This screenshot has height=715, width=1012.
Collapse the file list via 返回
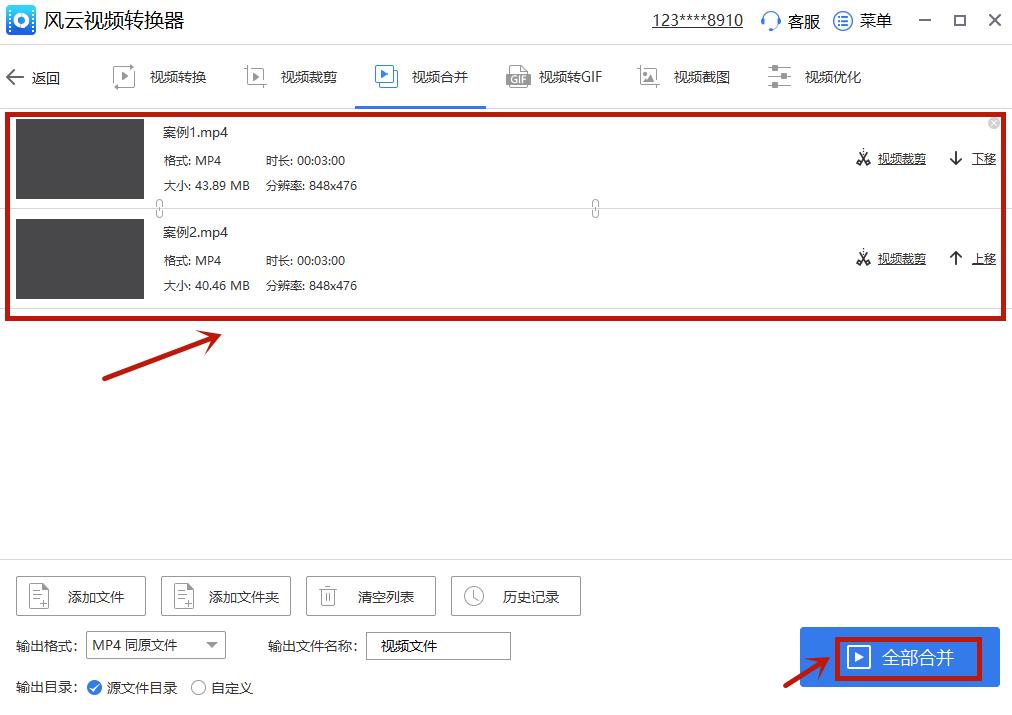(34, 77)
